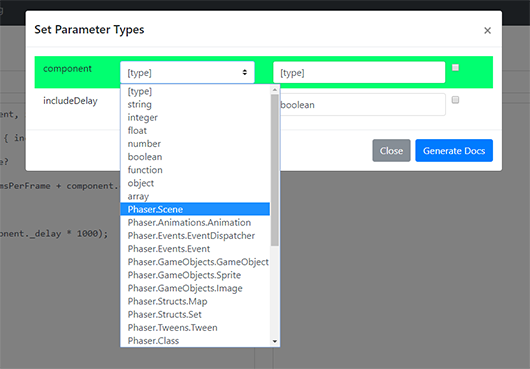Select object from the type list

[195, 183]
